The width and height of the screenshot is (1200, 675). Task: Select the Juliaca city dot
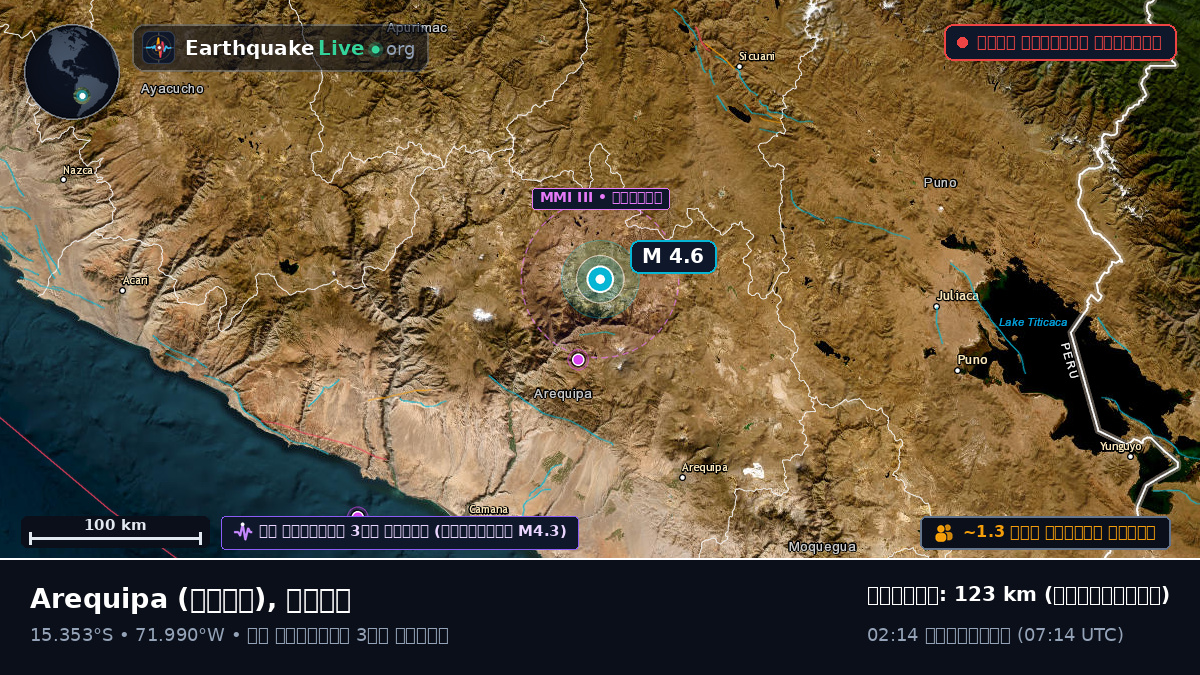pos(936,307)
